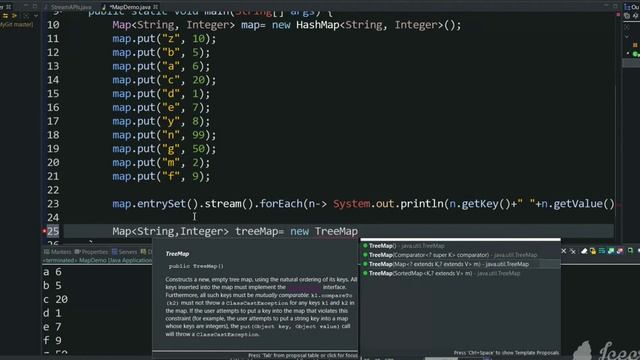The width and height of the screenshot is (640, 360).
Task: Click the terminated MapDemo Java Application label
Action: (97, 260)
